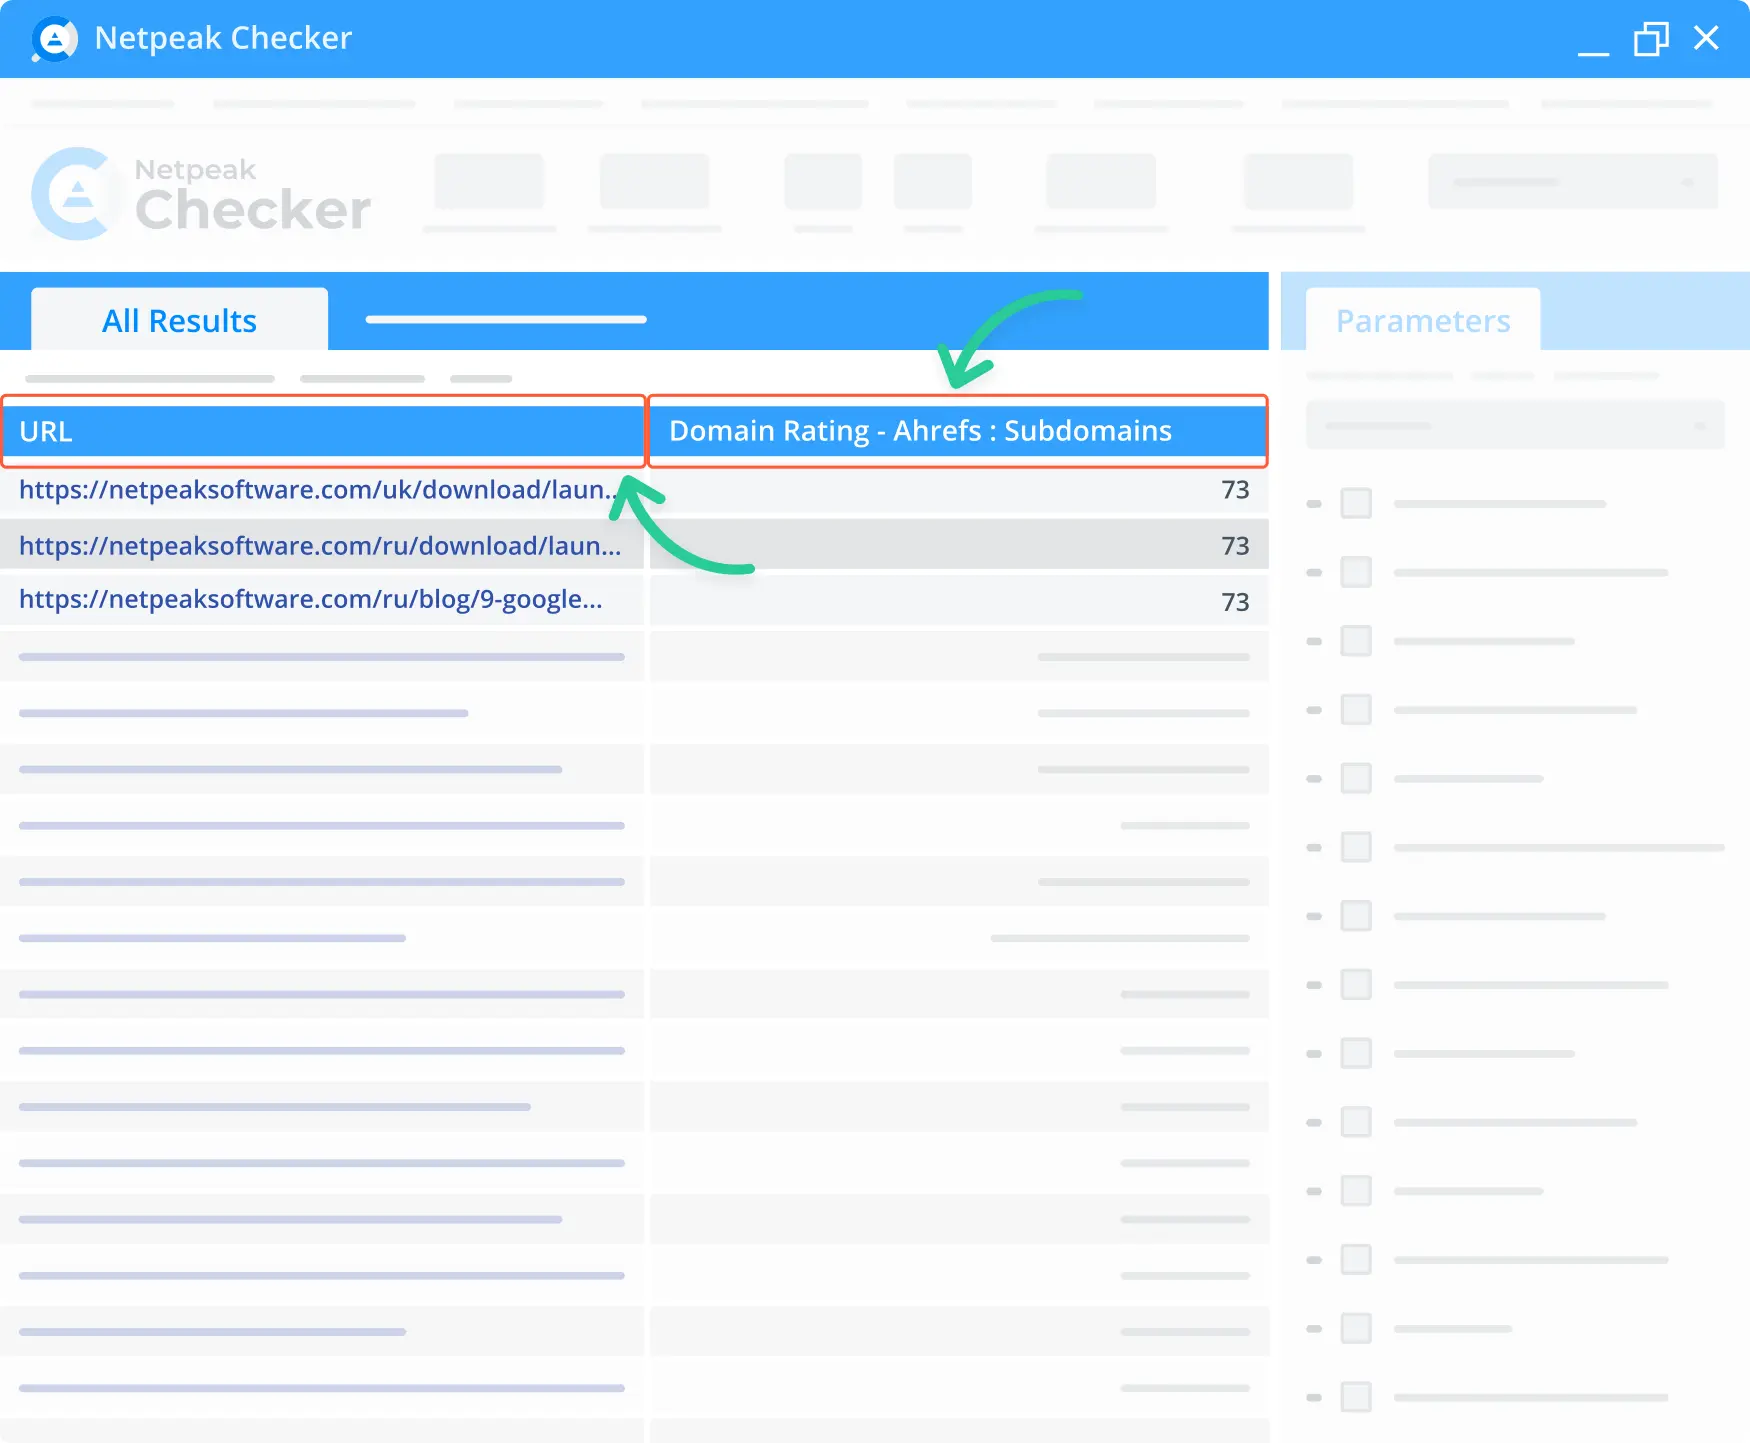
Task: Open the ru/blog/9-google article URL
Action: pyautogui.click(x=310, y=600)
